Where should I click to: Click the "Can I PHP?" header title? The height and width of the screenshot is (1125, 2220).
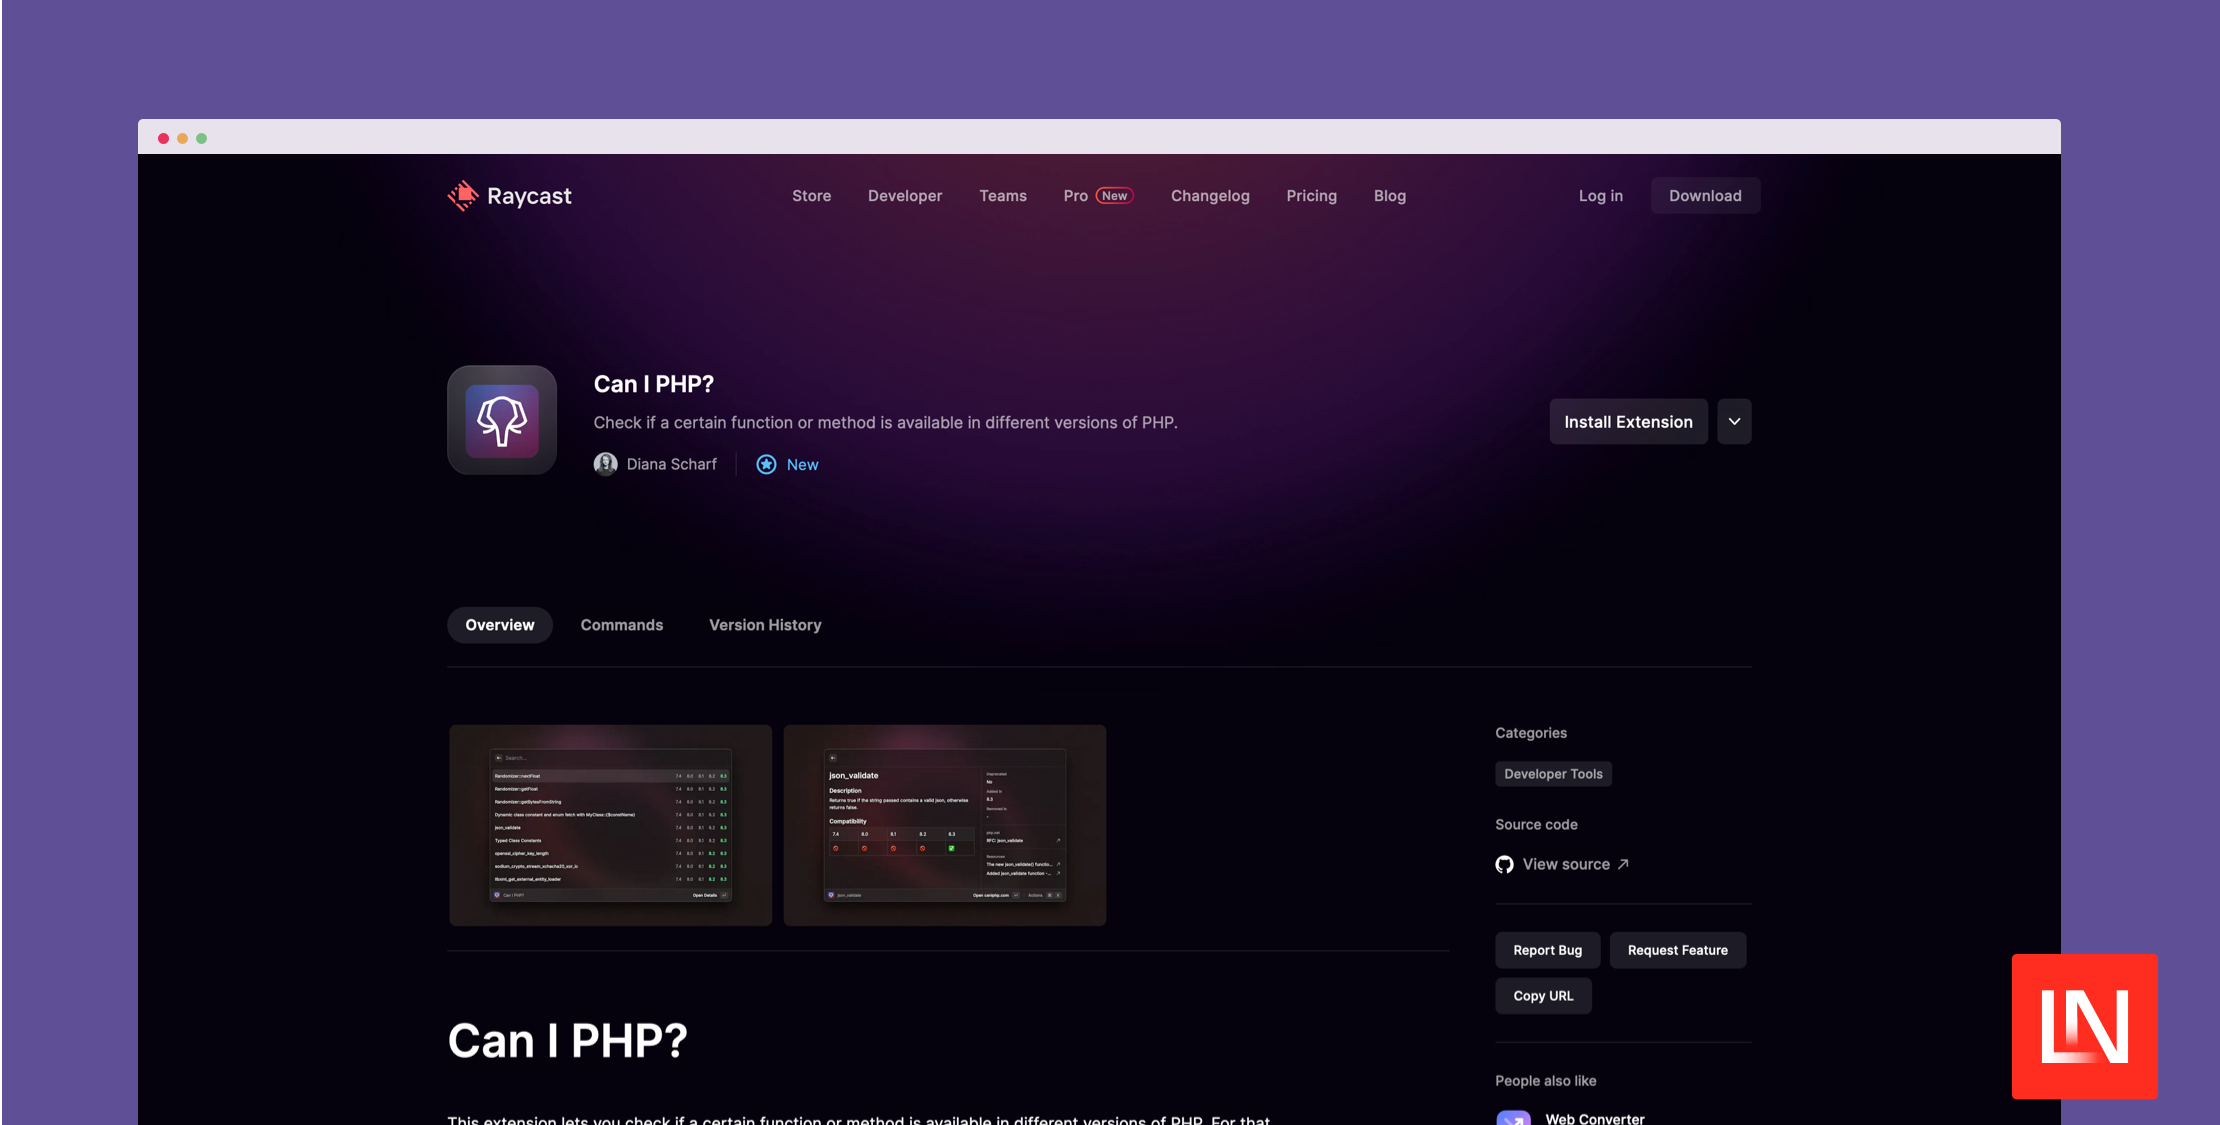click(x=653, y=384)
